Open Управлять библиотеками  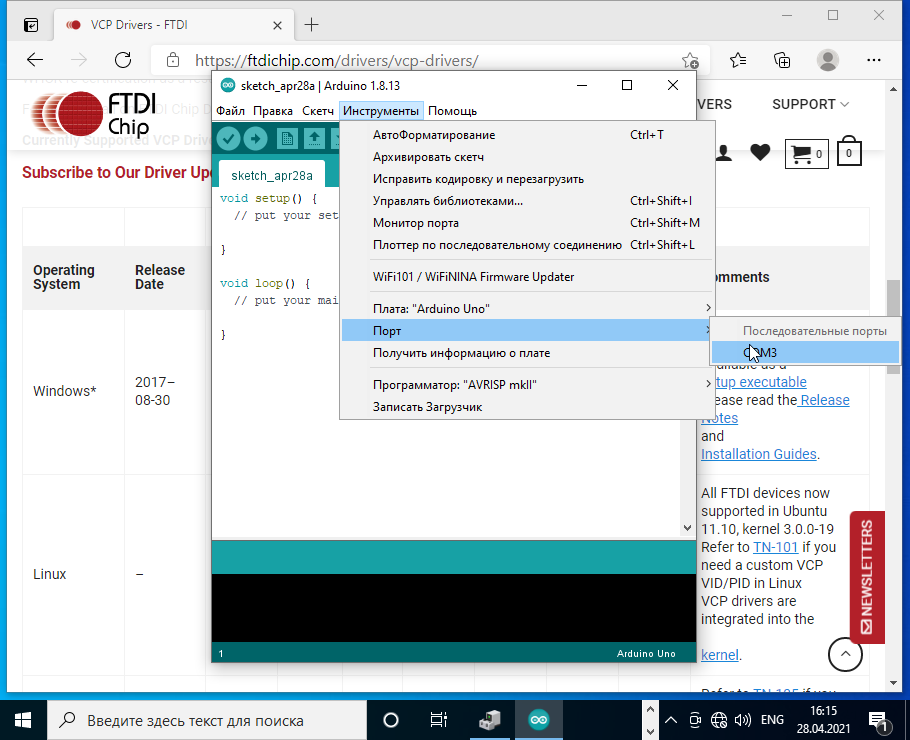pos(527,201)
